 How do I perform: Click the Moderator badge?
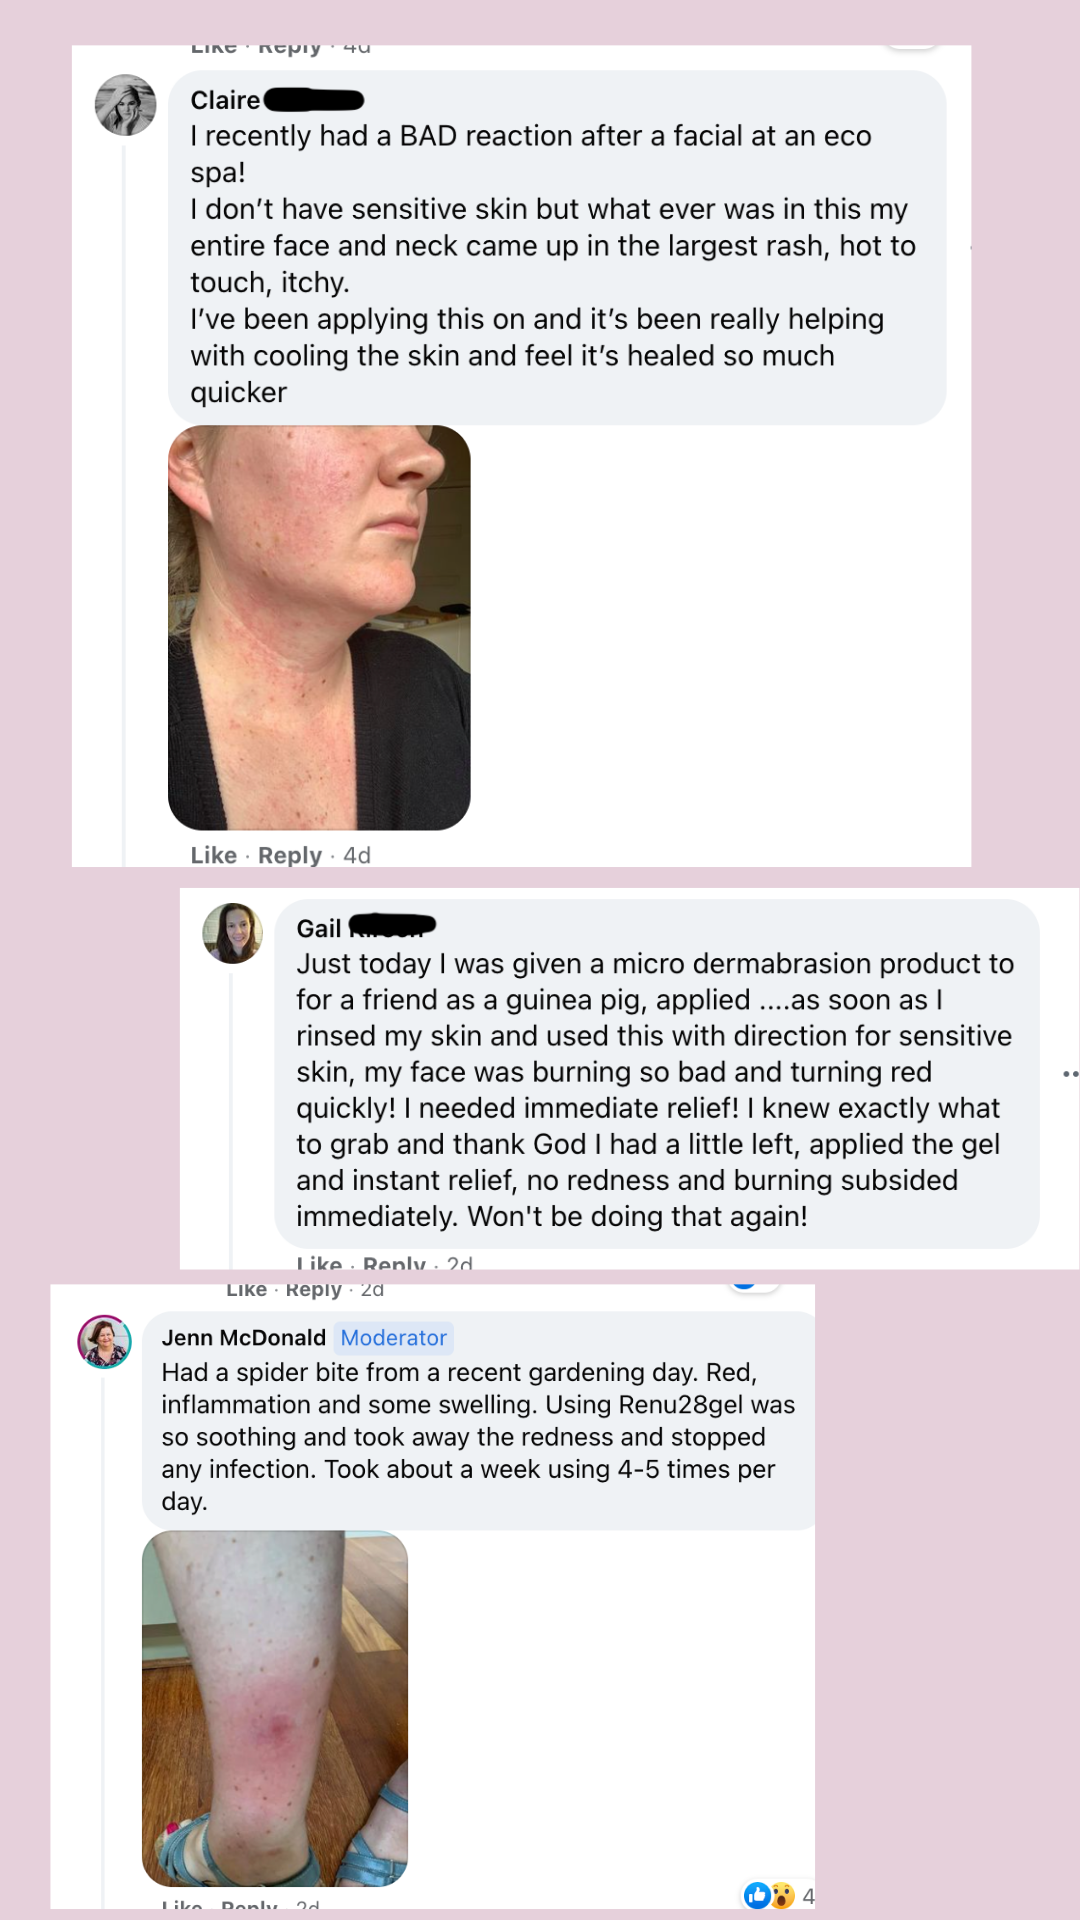394,1338
